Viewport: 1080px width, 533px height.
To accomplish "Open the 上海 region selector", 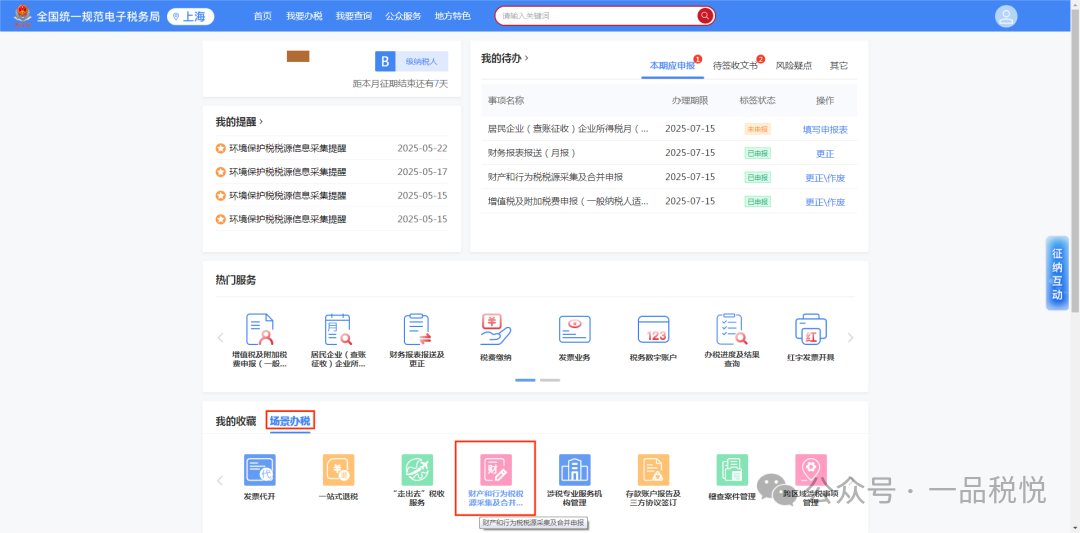I will [191, 16].
